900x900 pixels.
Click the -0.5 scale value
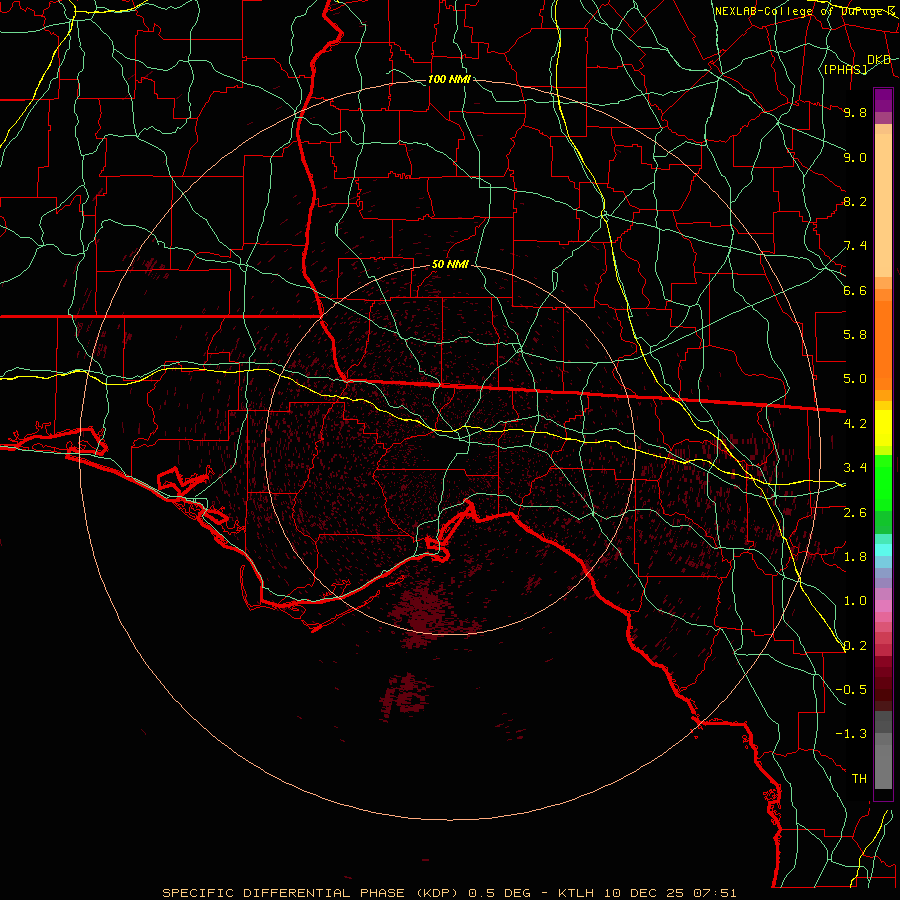pos(851,690)
